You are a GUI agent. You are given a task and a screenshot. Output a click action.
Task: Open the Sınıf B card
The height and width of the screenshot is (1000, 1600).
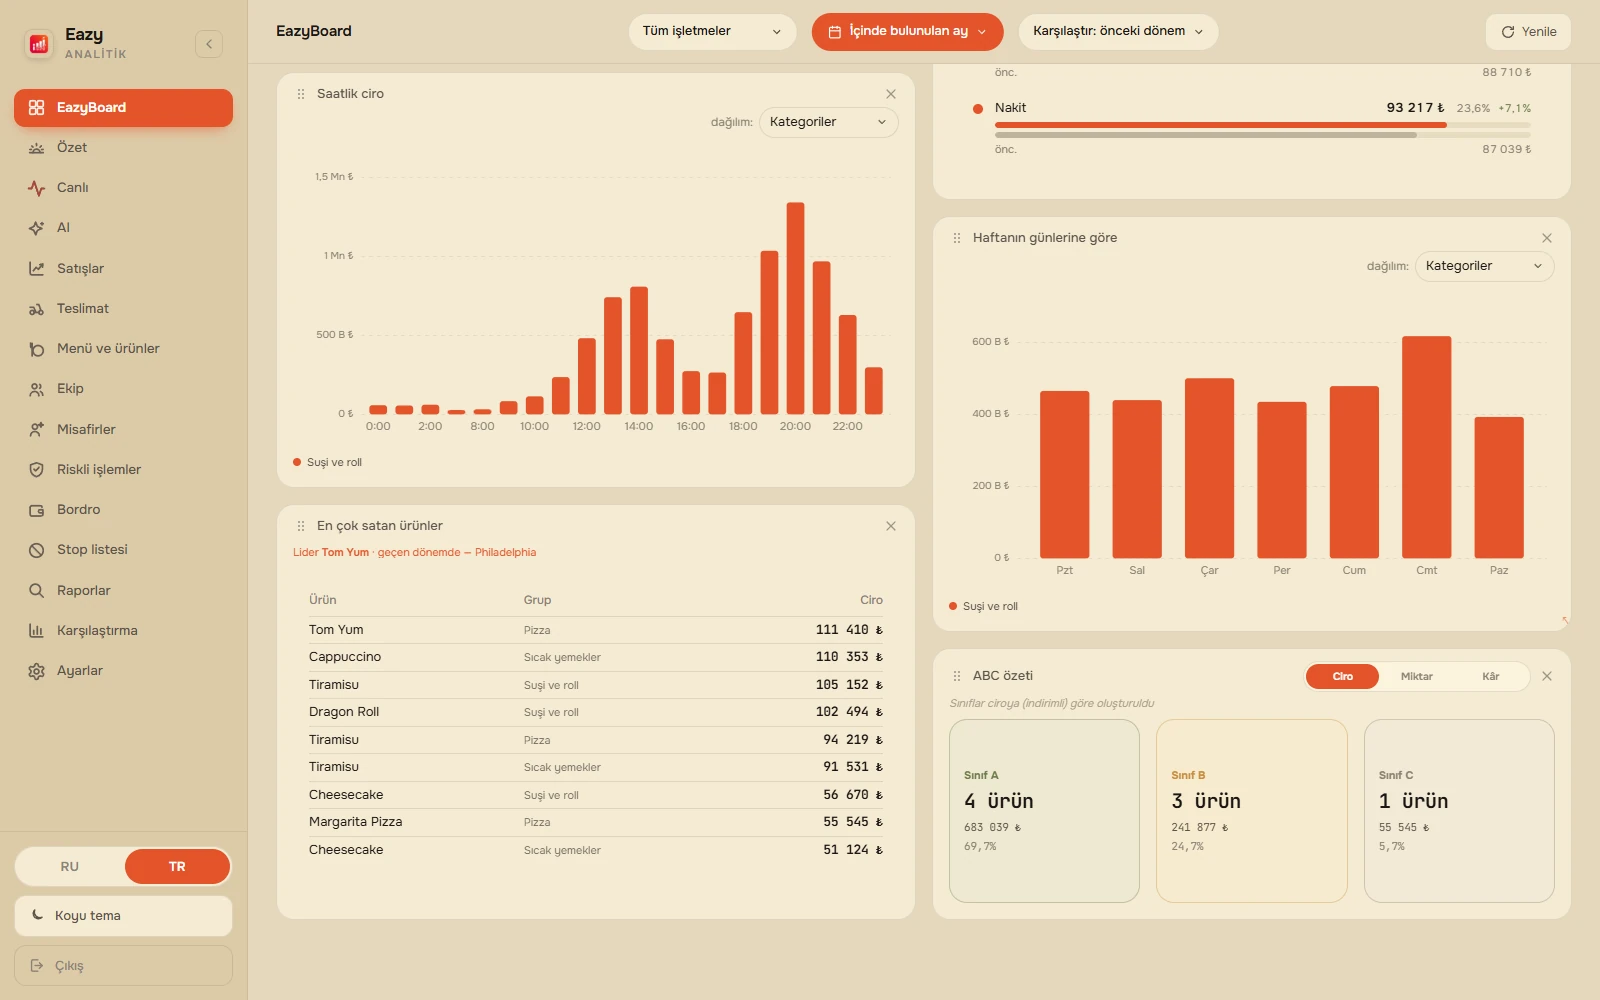(x=1251, y=811)
